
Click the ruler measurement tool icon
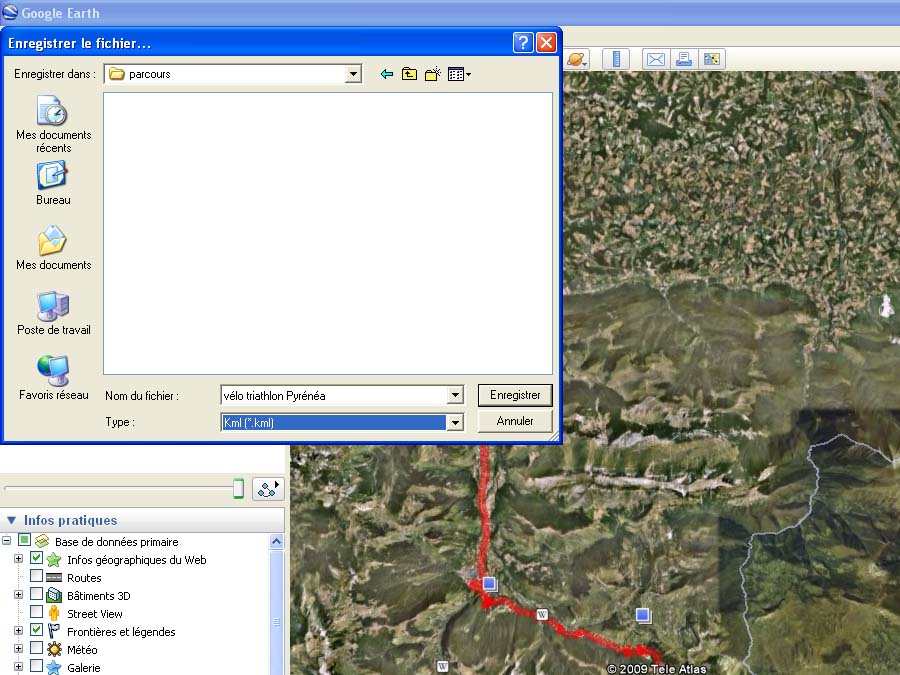[x=615, y=59]
